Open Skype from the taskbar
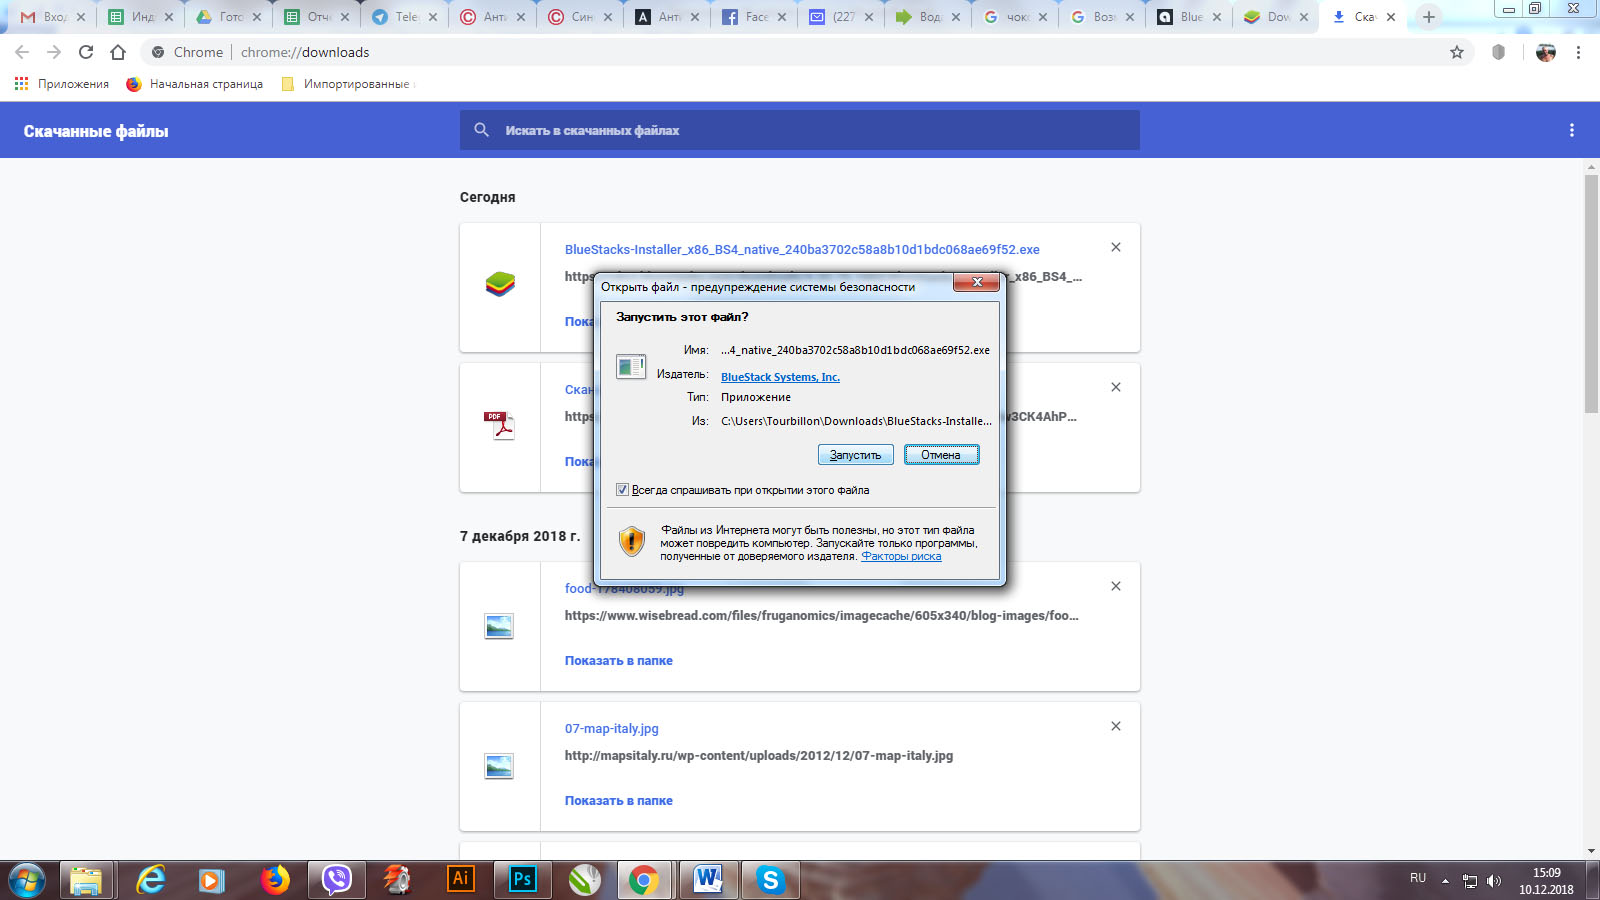 point(770,879)
